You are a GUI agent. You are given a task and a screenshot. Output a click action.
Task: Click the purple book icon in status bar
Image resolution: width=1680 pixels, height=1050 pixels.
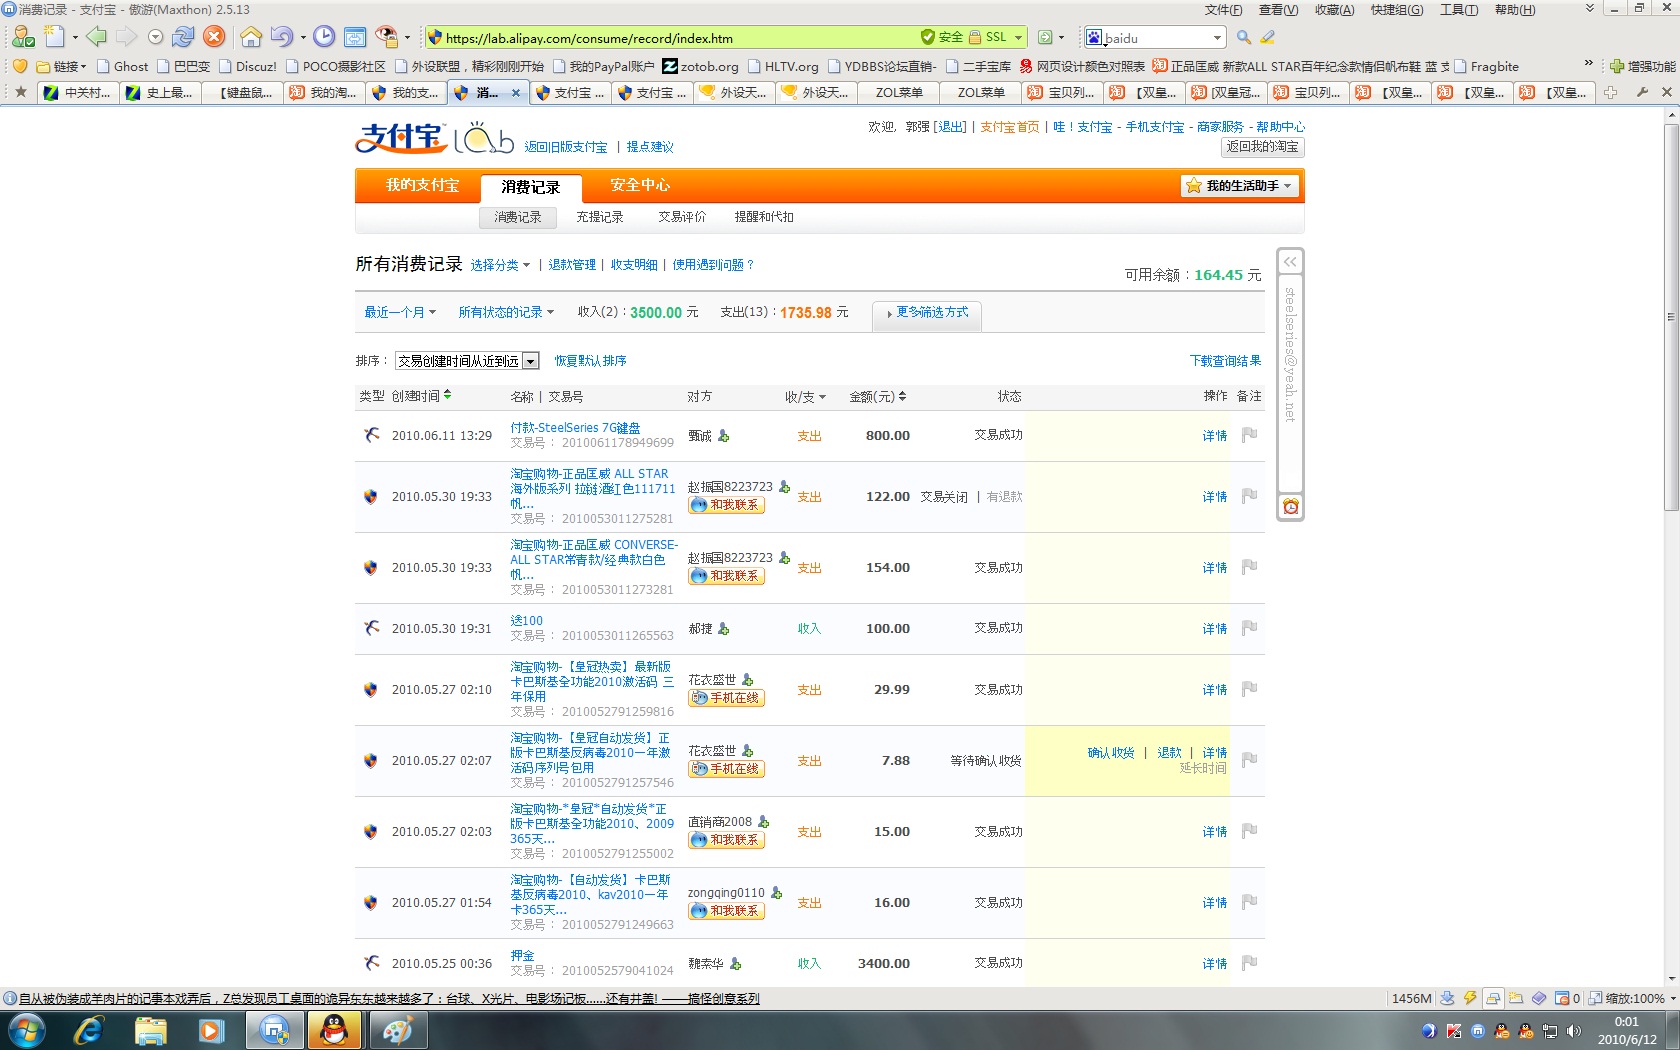pyautogui.click(x=1539, y=998)
